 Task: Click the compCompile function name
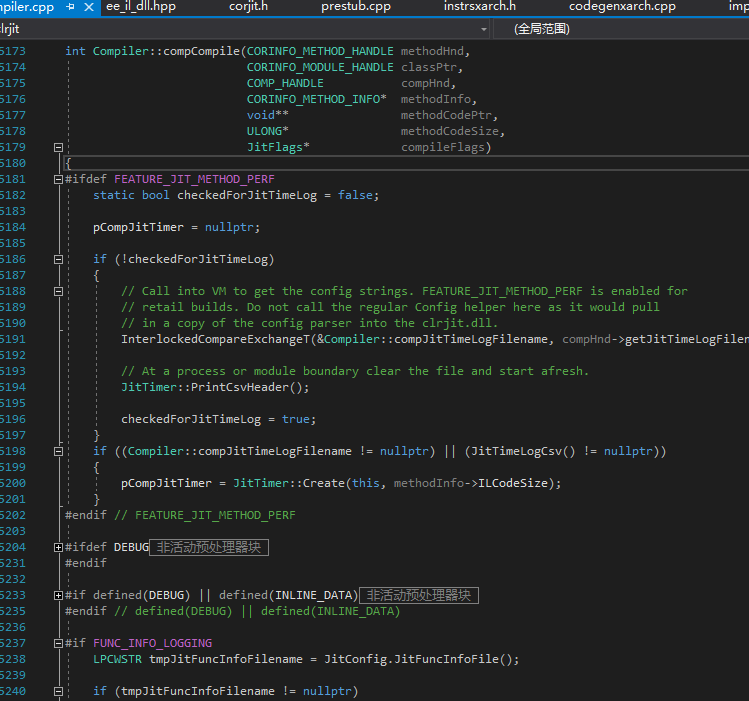(x=201, y=51)
